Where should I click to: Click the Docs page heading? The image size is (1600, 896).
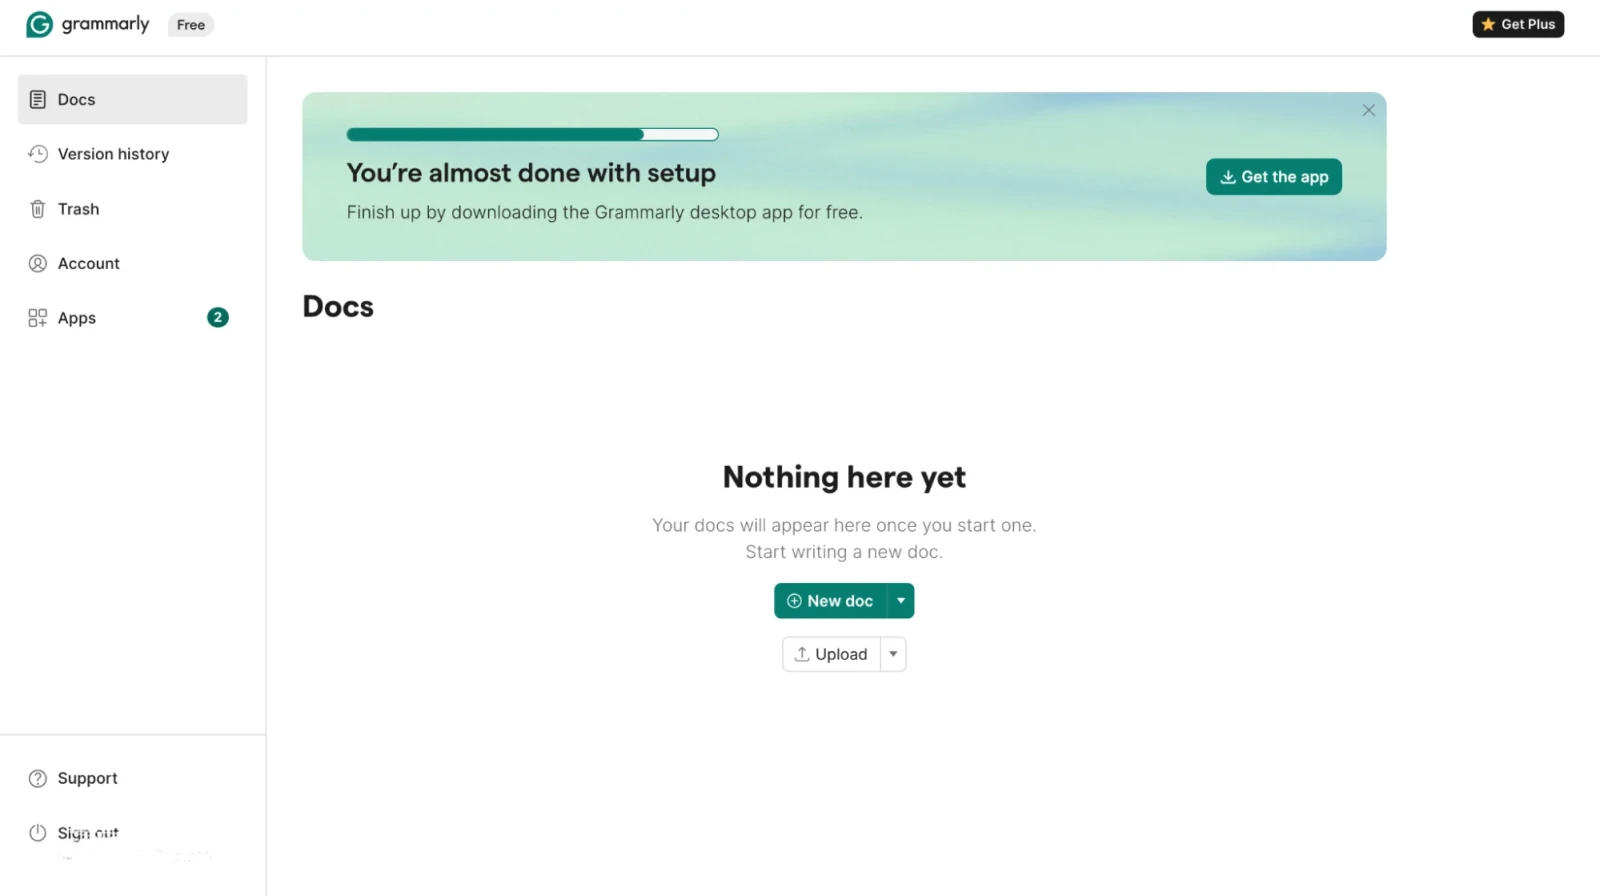point(338,307)
